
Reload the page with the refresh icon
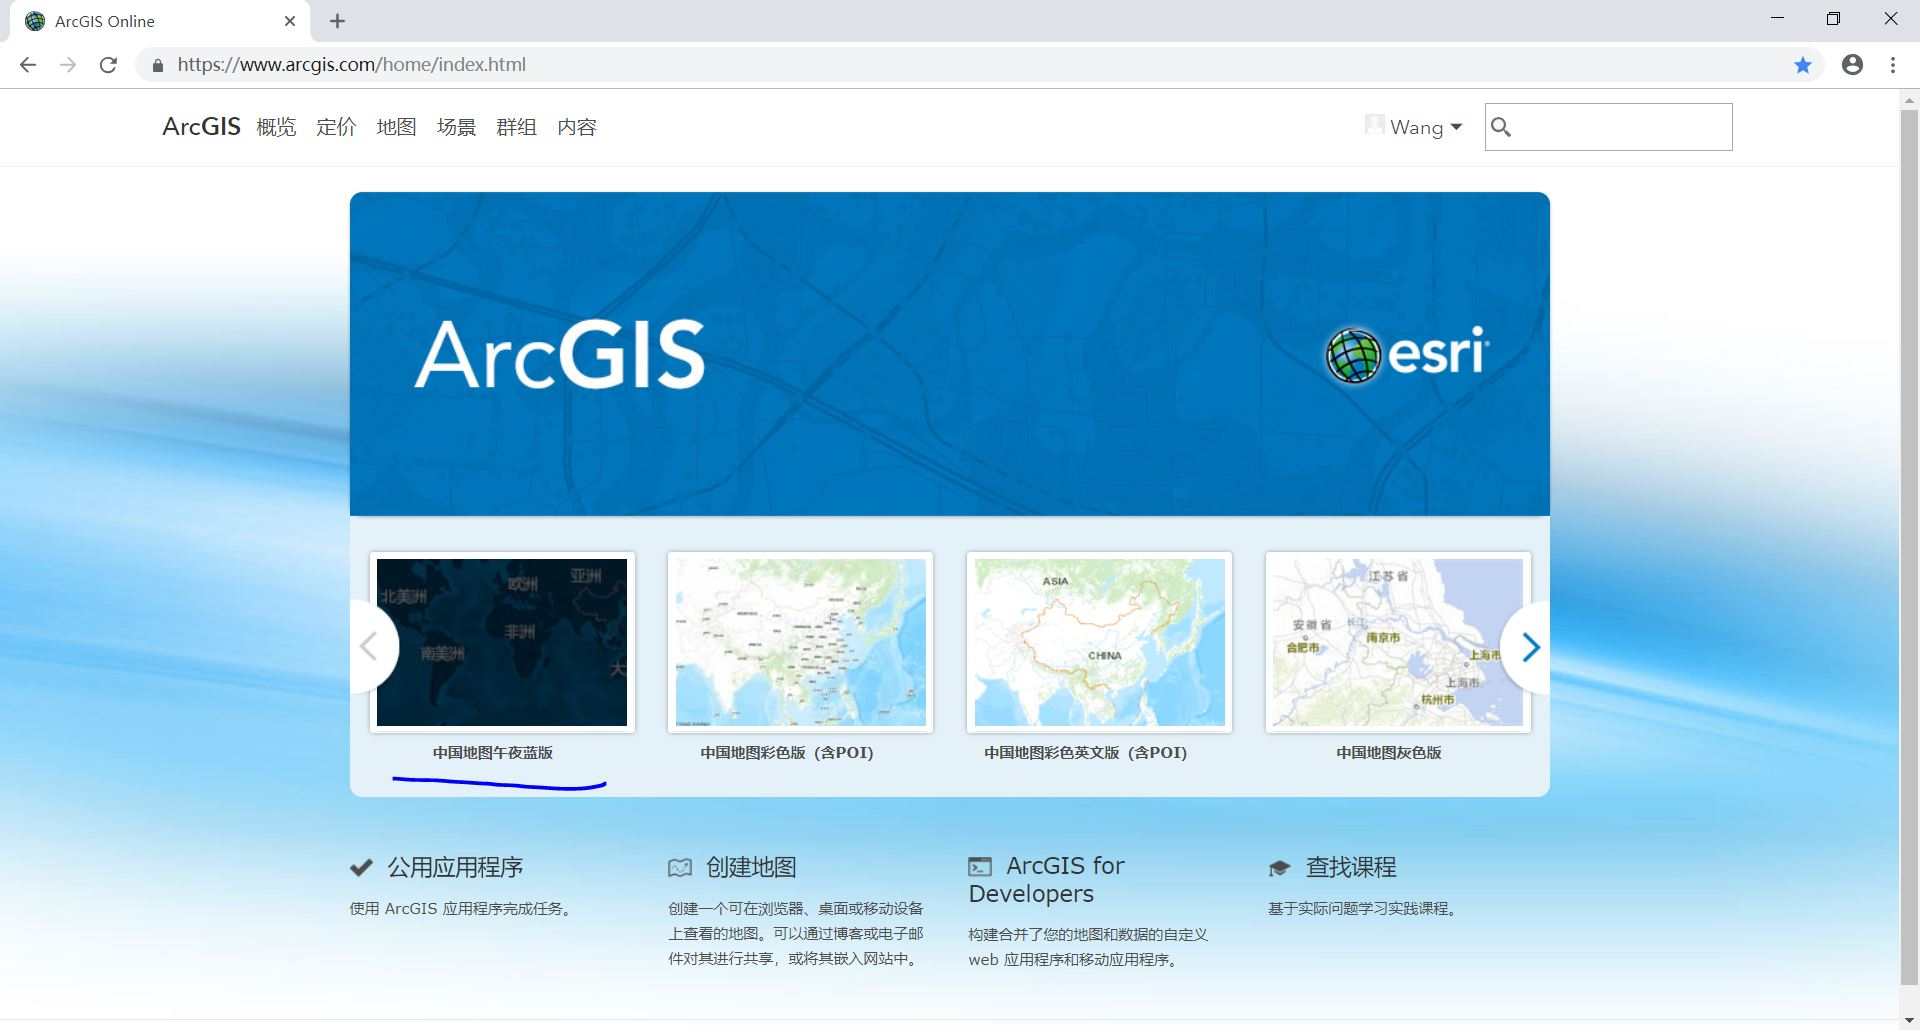(x=109, y=64)
